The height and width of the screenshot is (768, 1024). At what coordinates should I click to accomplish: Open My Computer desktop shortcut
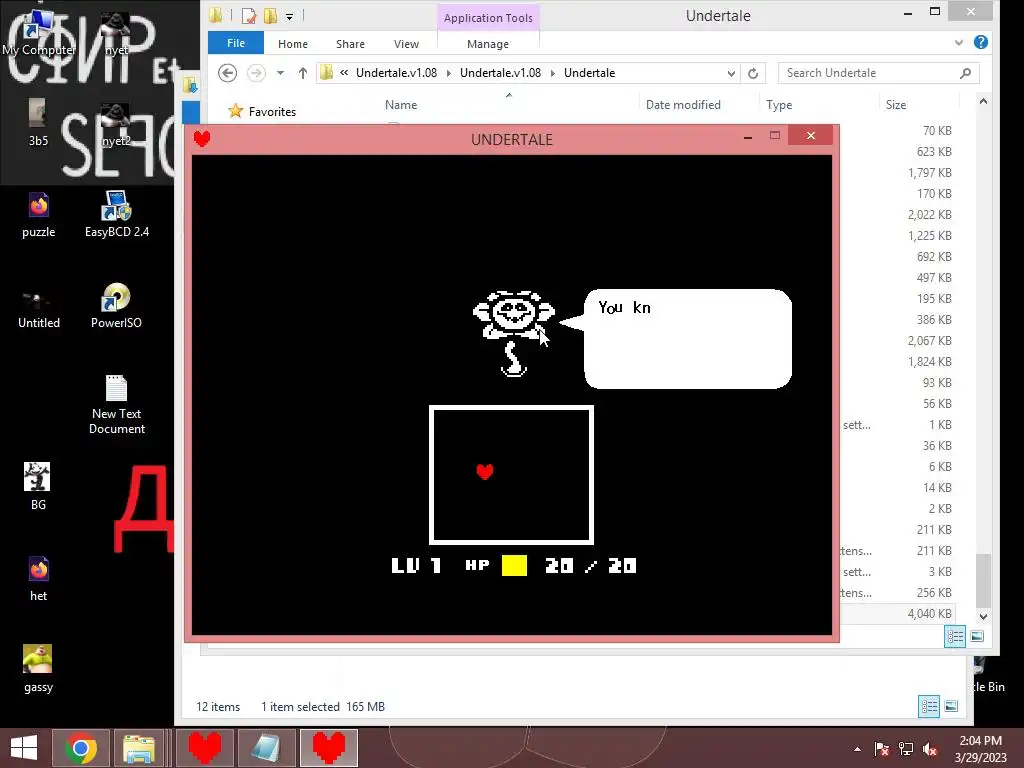click(x=38, y=33)
